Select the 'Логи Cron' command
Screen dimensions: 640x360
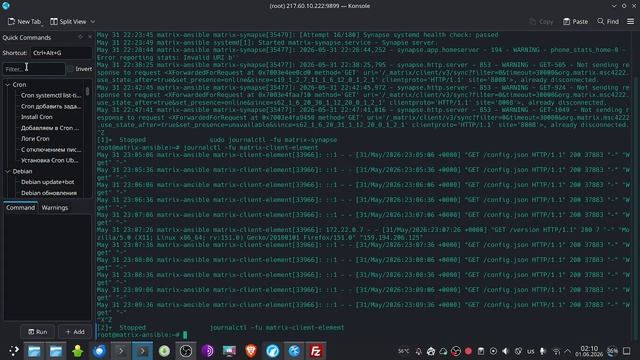[35, 138]
